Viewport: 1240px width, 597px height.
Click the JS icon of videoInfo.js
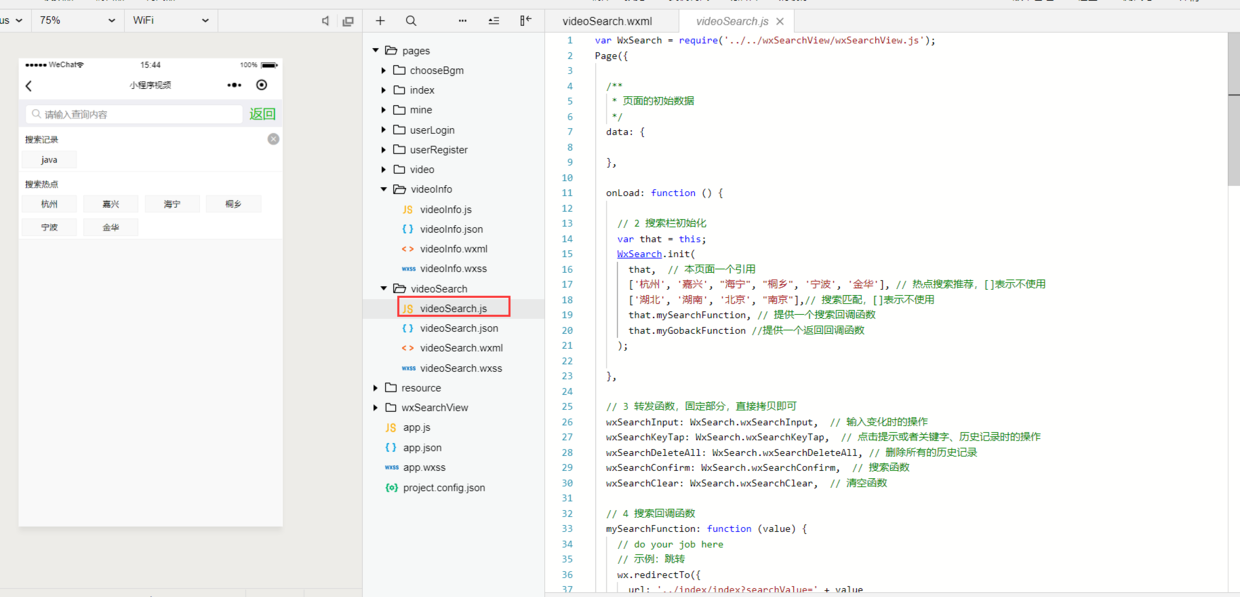tap(407, 209)
